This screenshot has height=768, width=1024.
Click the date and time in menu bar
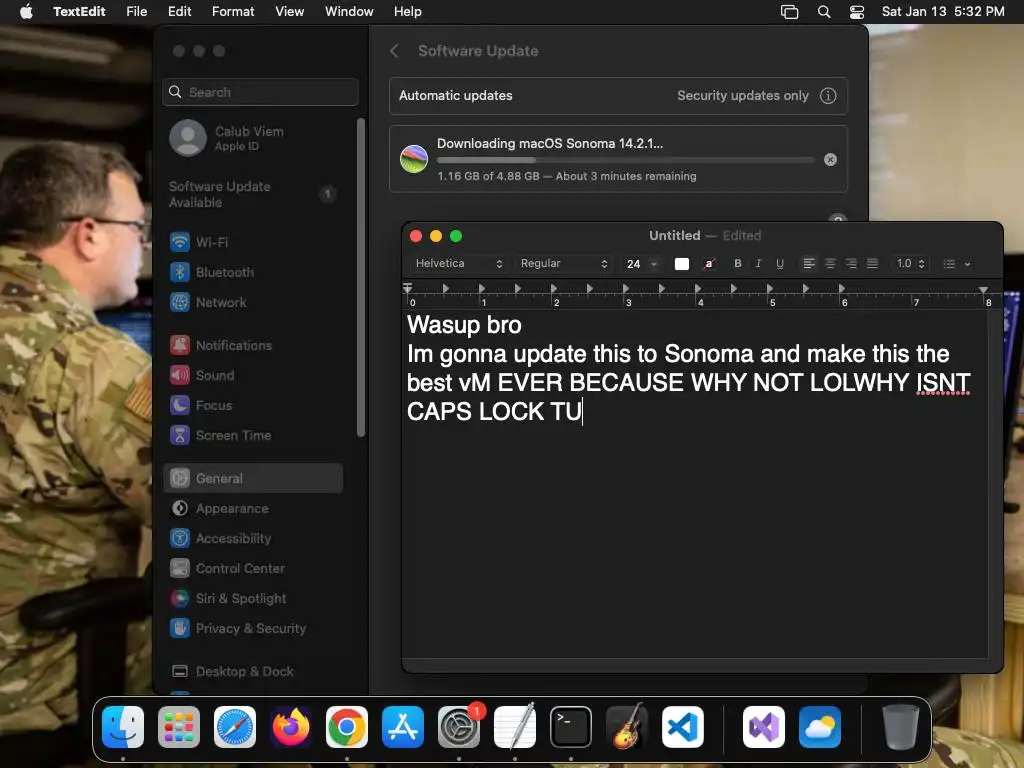point(943,11)
